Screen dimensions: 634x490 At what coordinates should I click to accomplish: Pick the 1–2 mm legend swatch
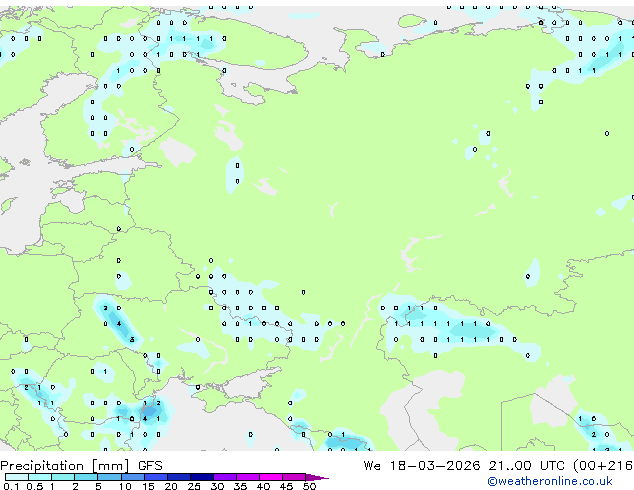(63, 477)
